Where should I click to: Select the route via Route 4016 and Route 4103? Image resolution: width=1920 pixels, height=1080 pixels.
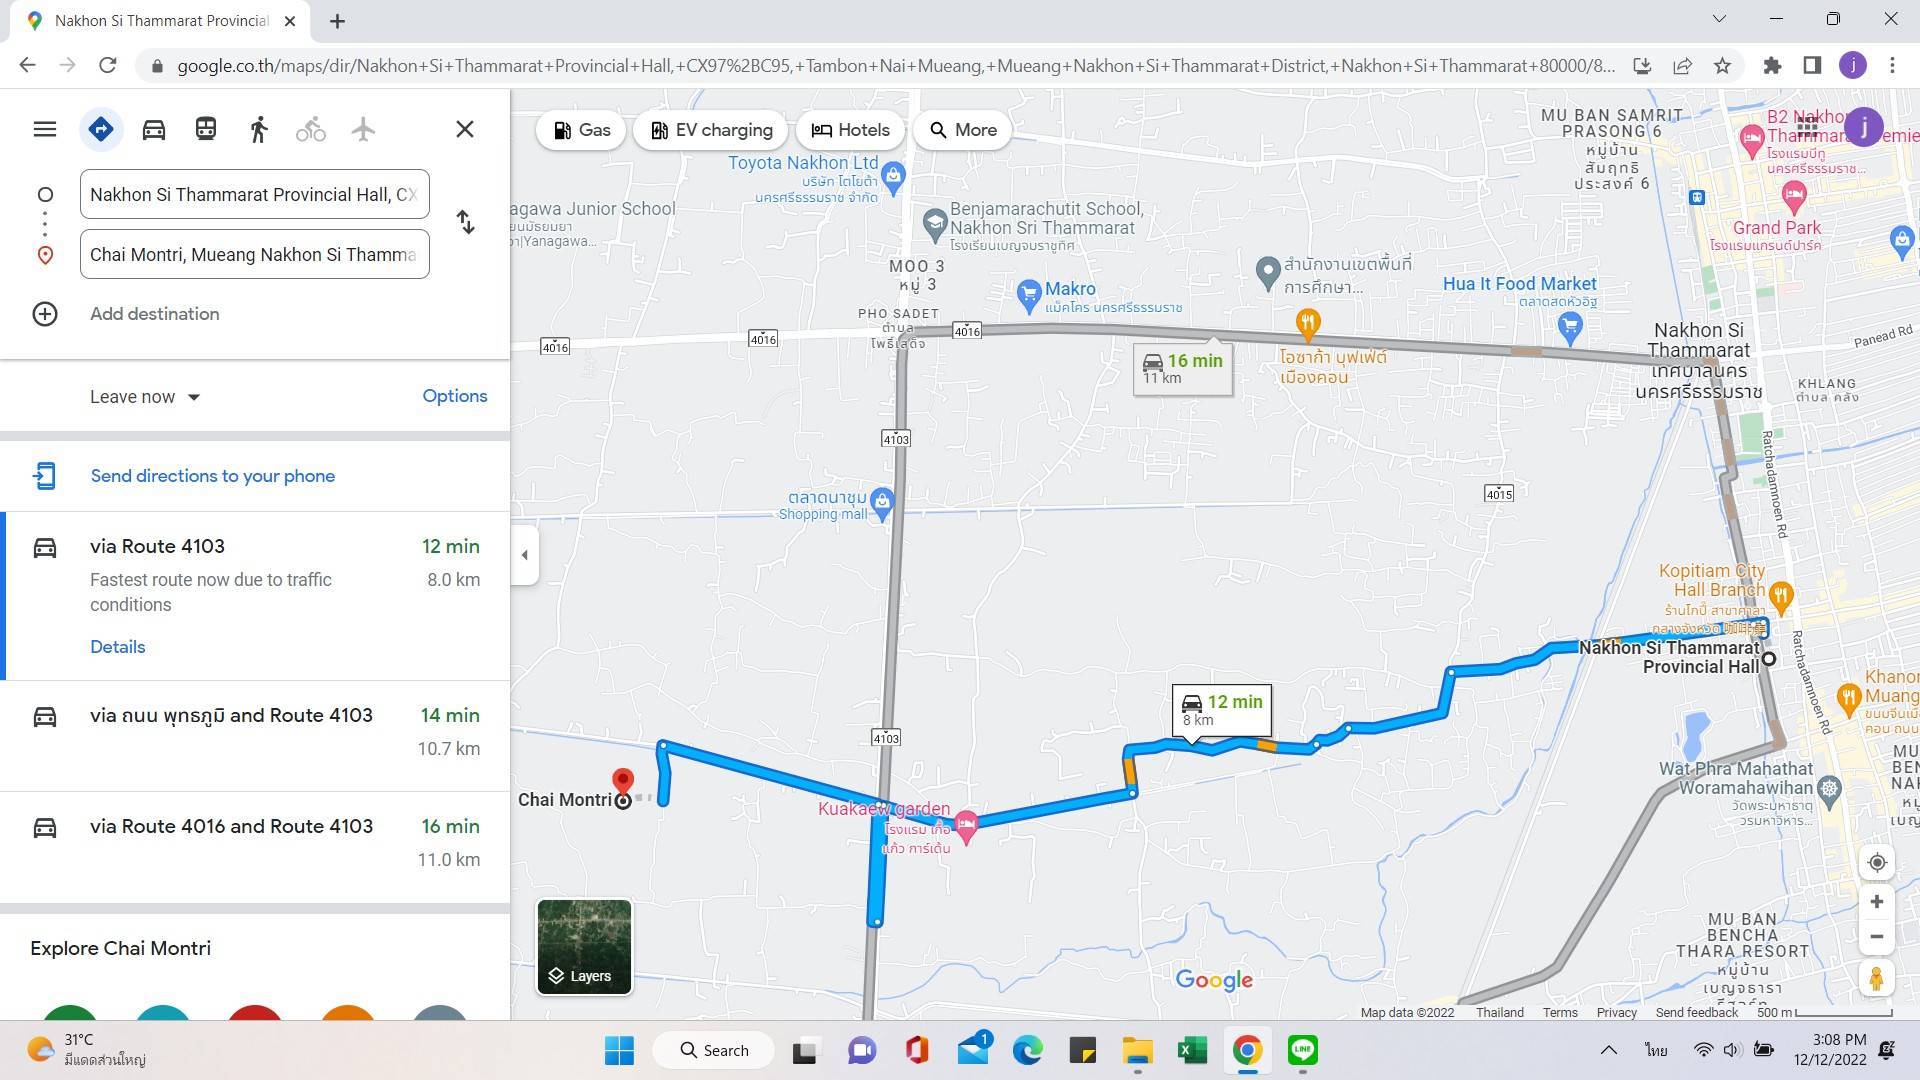(x=231, y=827)
